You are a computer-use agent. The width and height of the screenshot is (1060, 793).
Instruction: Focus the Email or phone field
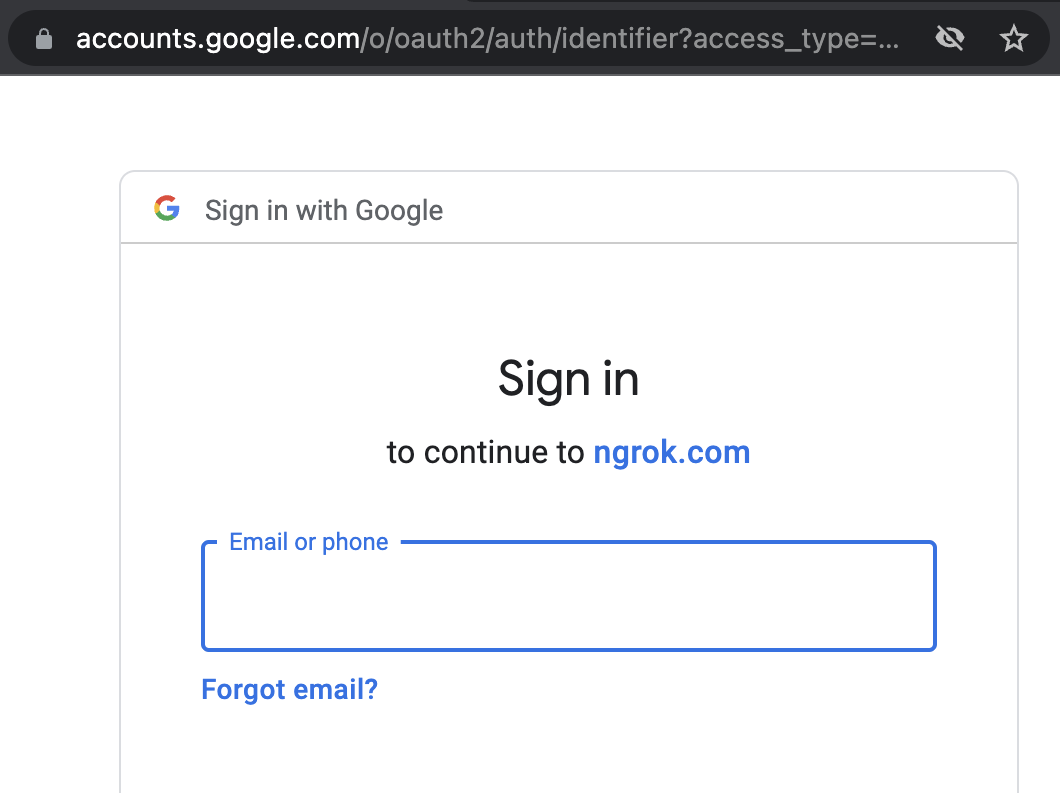point(569,596)
